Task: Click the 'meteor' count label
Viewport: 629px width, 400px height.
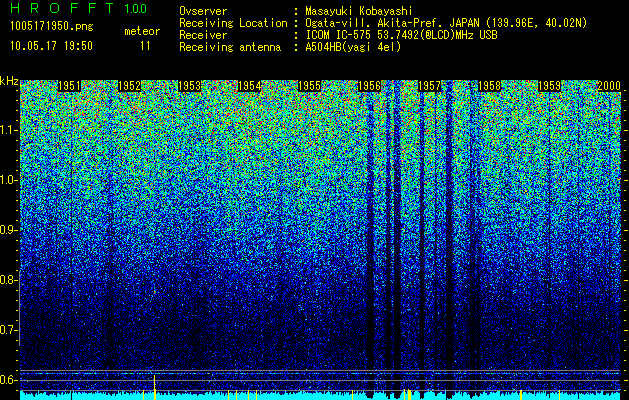Action: [142, 31]
